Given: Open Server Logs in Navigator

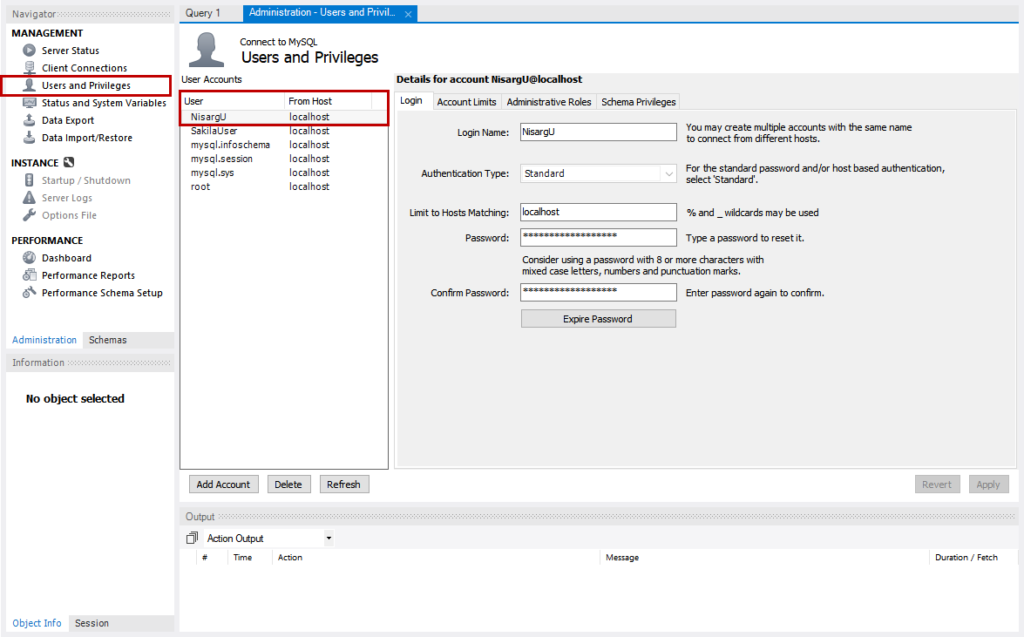Looking at the screenshot, I should (67, 197).
